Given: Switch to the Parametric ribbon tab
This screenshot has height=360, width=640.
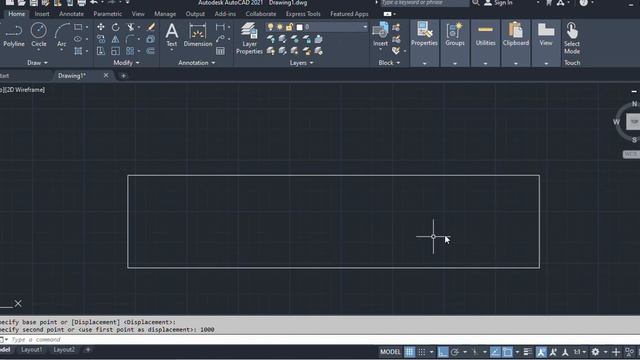Looking at the screenshot, I should (x=107, y=14).
